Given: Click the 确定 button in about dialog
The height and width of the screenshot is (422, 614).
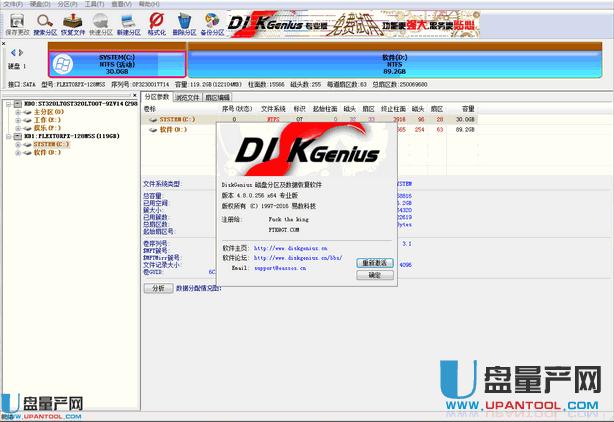Looking at the screenshot, I should 374,274.
